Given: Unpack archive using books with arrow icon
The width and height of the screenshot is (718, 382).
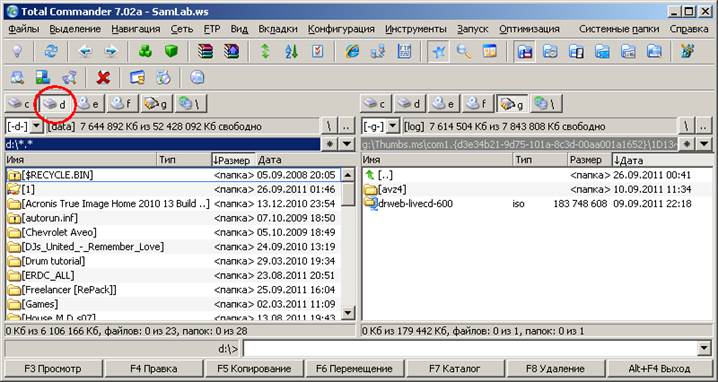Looking at the screenshot, I should [x=232, y=51].
